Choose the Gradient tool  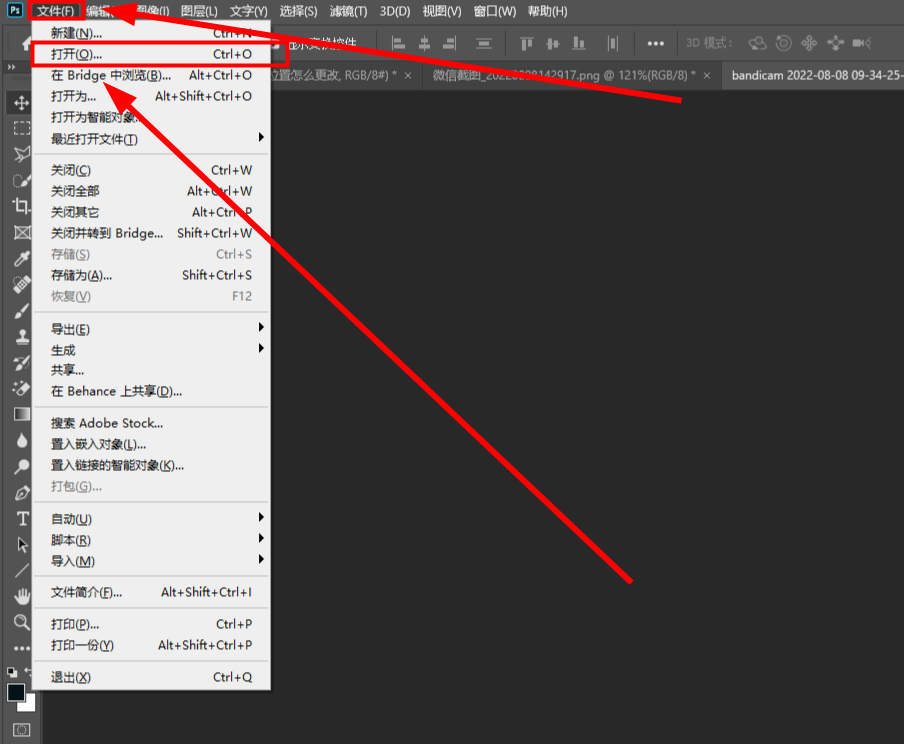(x=21, y=413)
